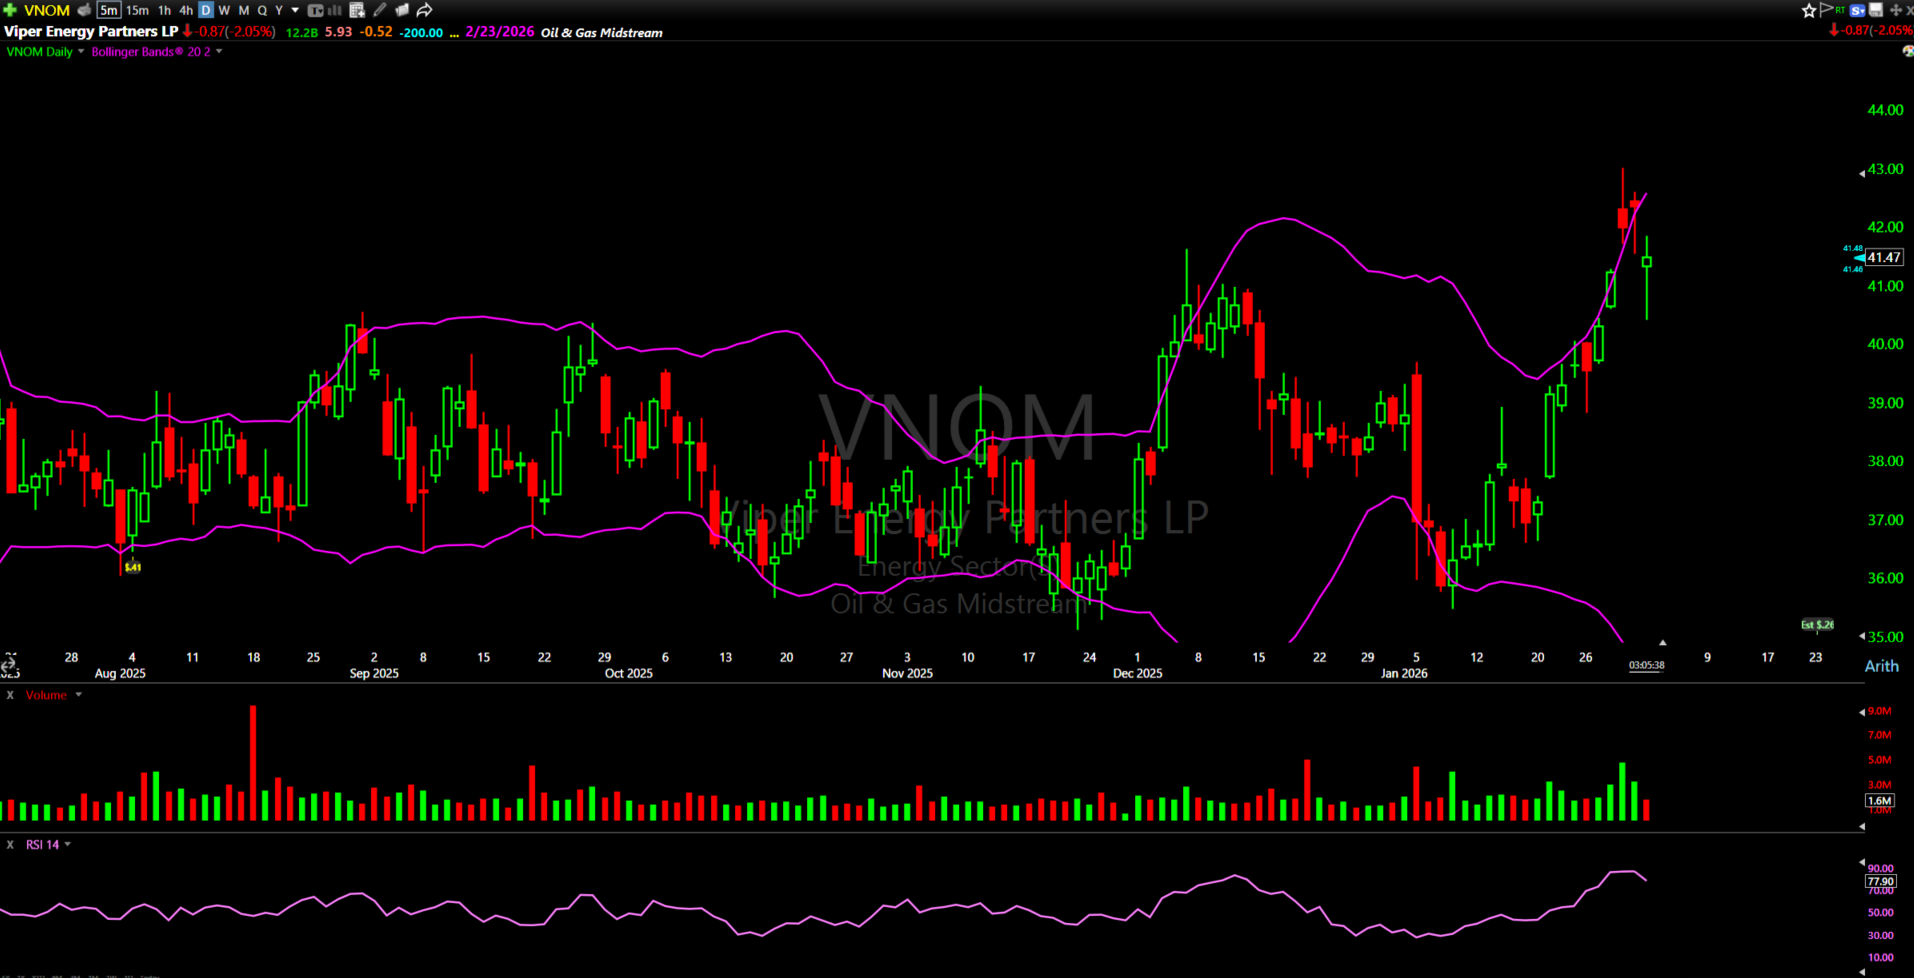Click the star favorite icon
Image resolution: width=1914 pixels, height=978 pixels.
(1809, 10)
